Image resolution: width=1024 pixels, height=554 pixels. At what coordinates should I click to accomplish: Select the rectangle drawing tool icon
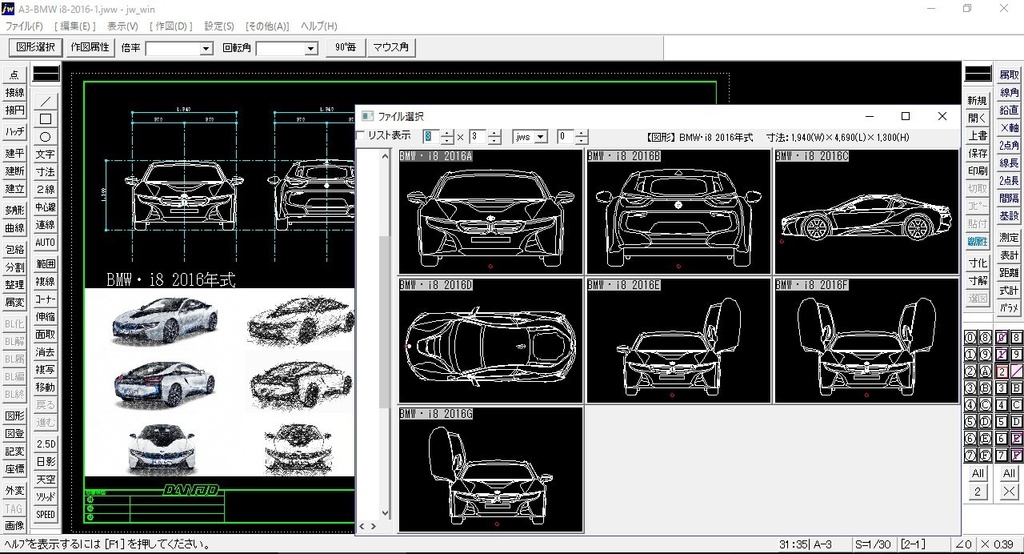(45, 119)
